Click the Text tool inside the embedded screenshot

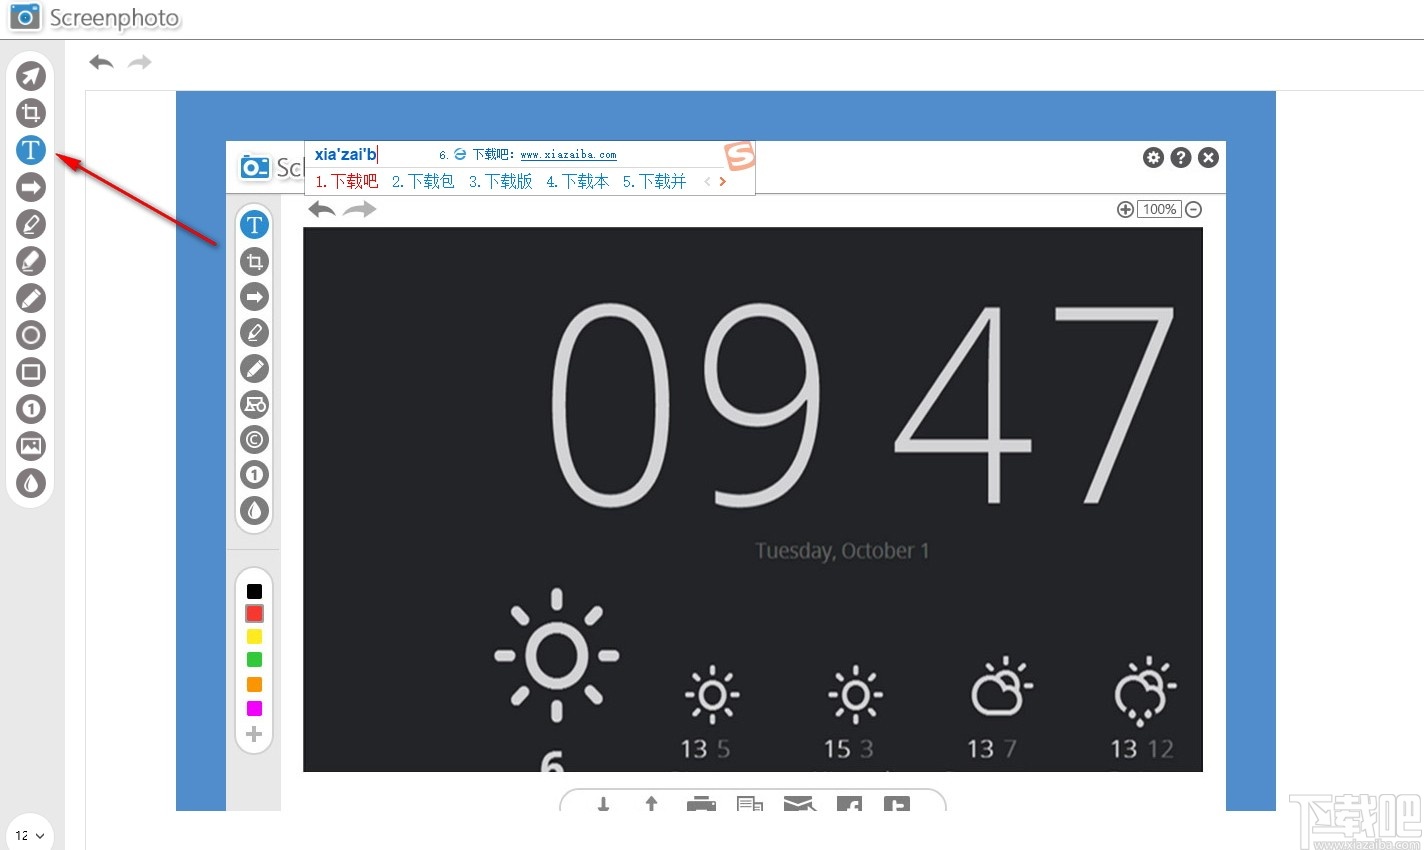(x=255, y=225)
